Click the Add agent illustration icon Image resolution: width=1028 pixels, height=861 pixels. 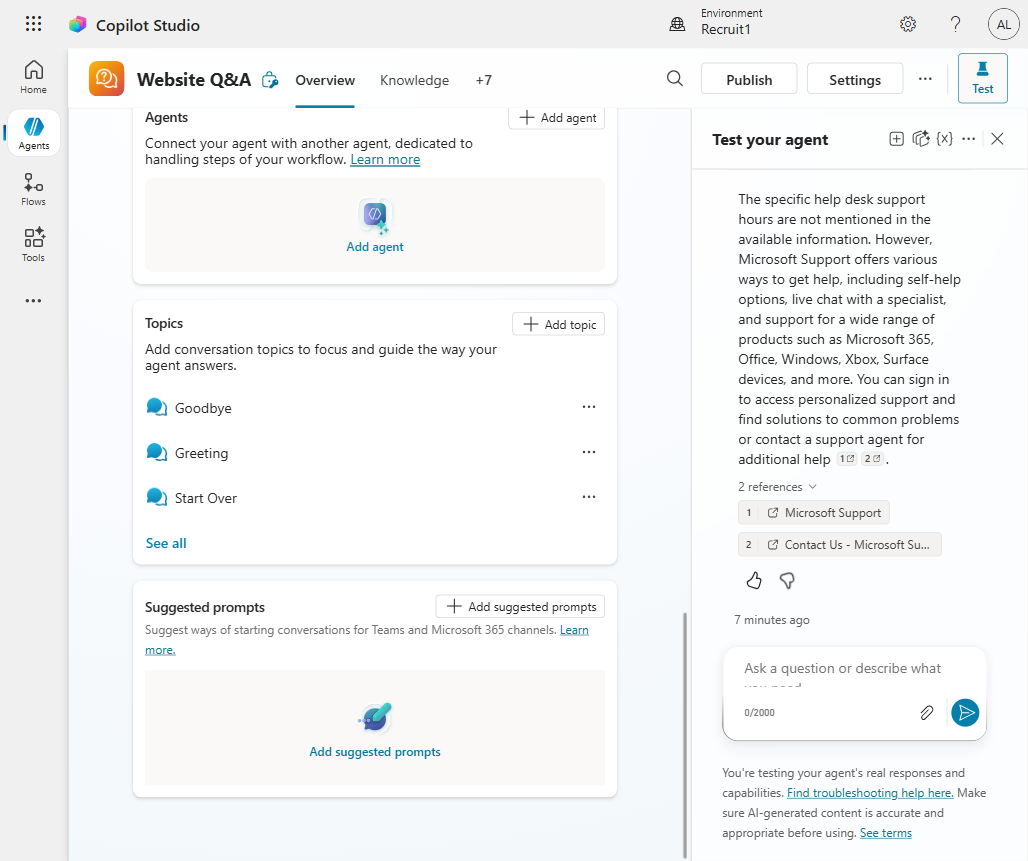point(375,216)
